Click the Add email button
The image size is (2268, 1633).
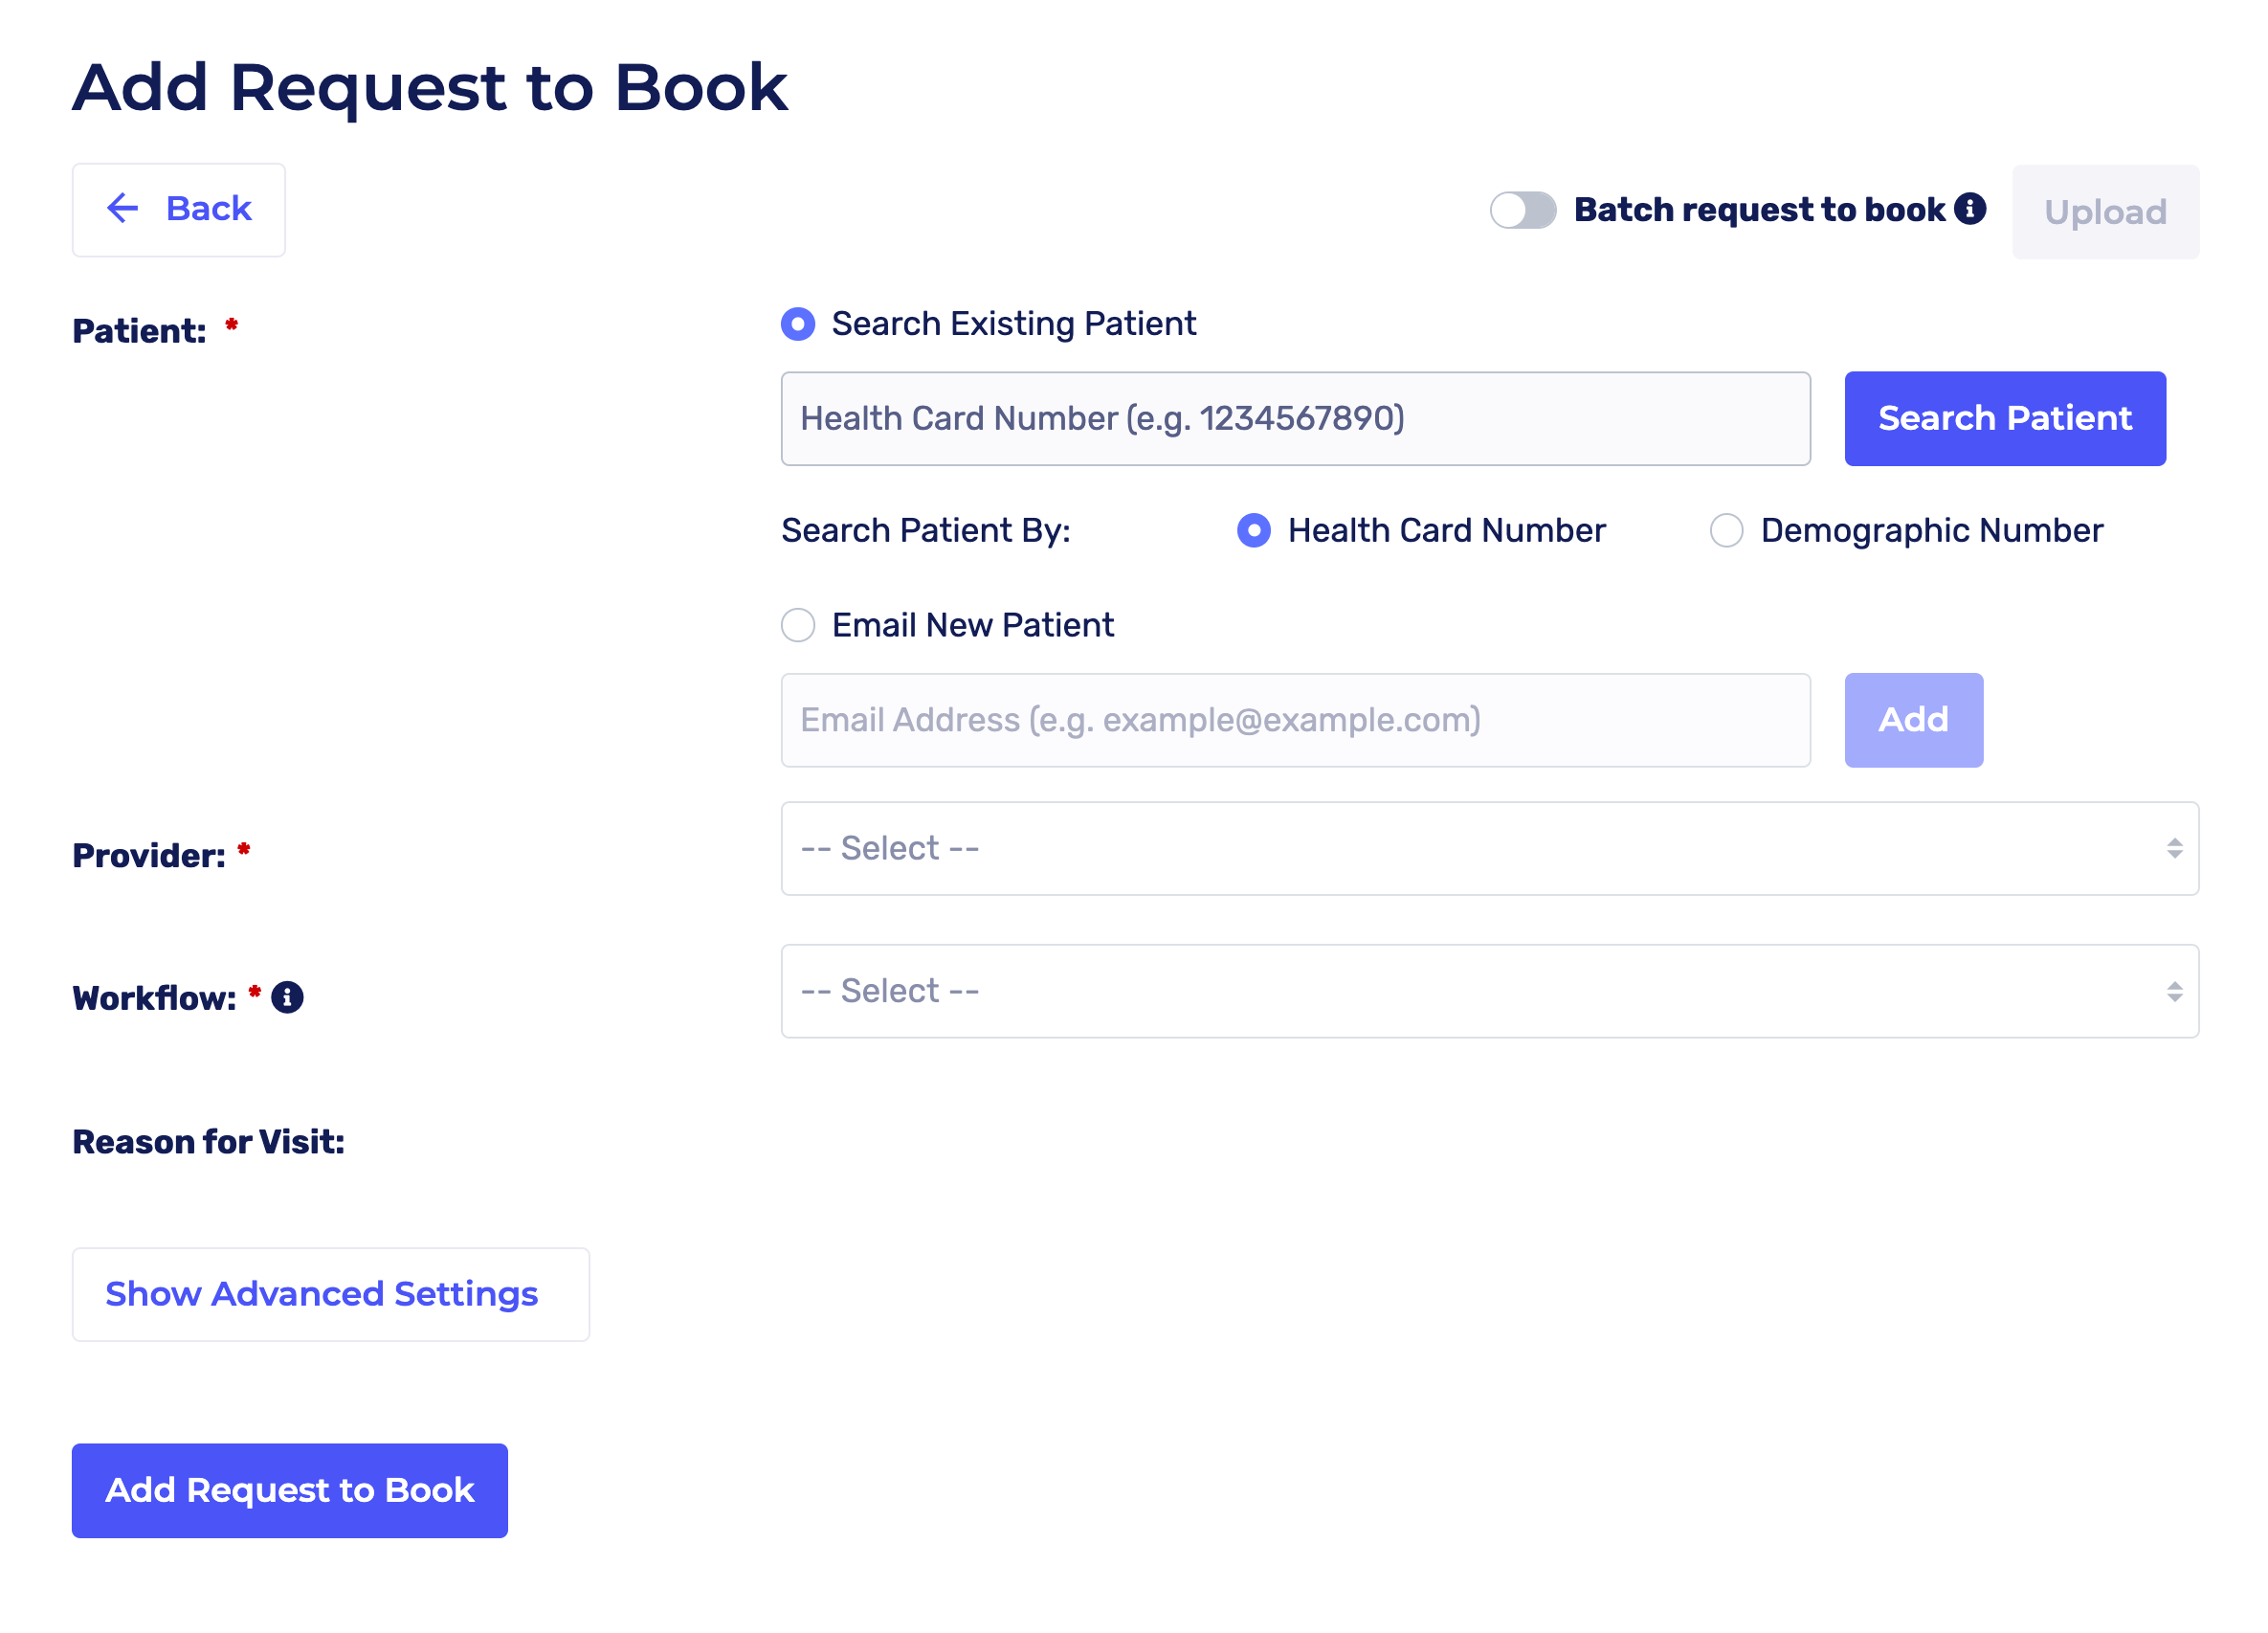pos(1913,720)
